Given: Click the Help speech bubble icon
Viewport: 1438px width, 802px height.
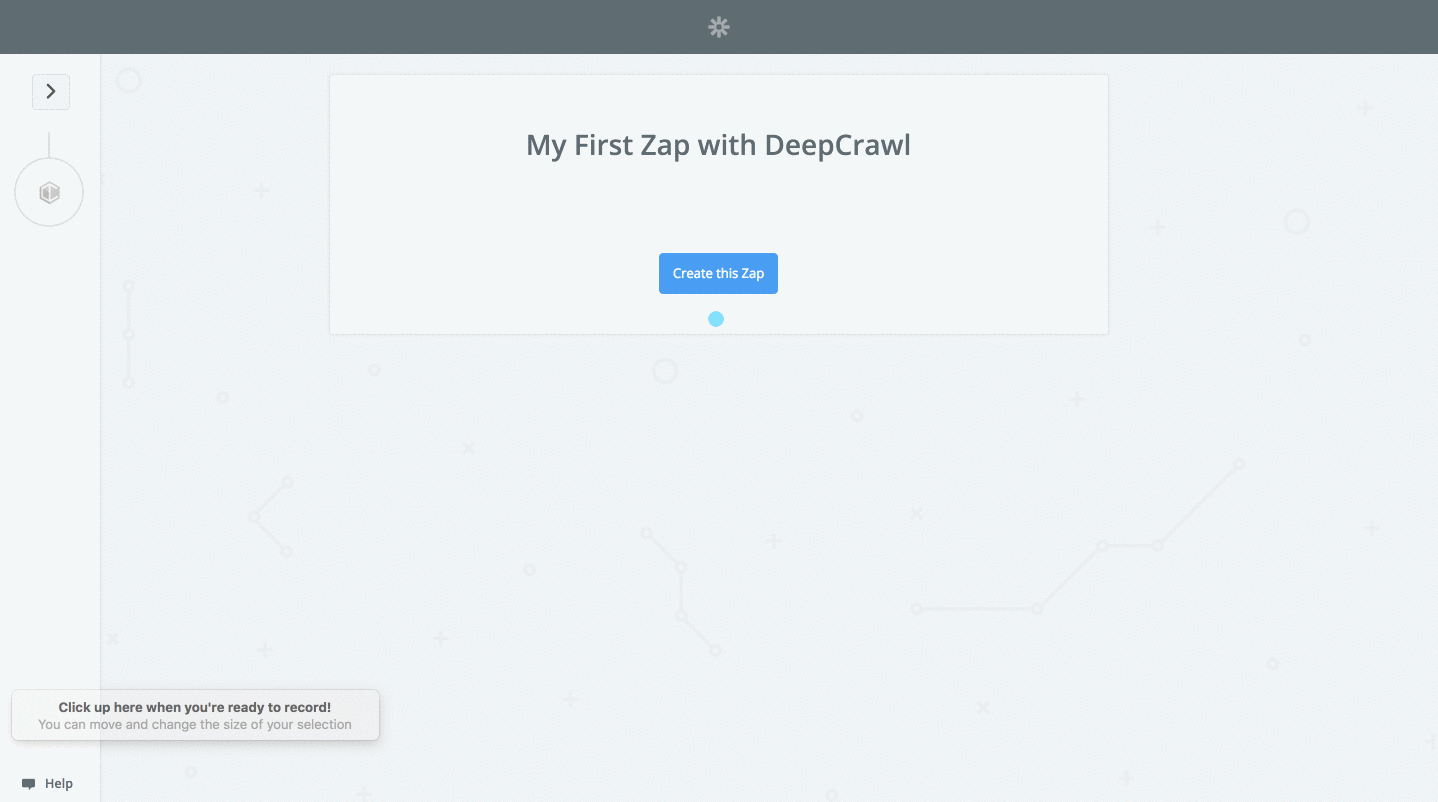Looking at the screenshot, I should (x=29, y=784).
